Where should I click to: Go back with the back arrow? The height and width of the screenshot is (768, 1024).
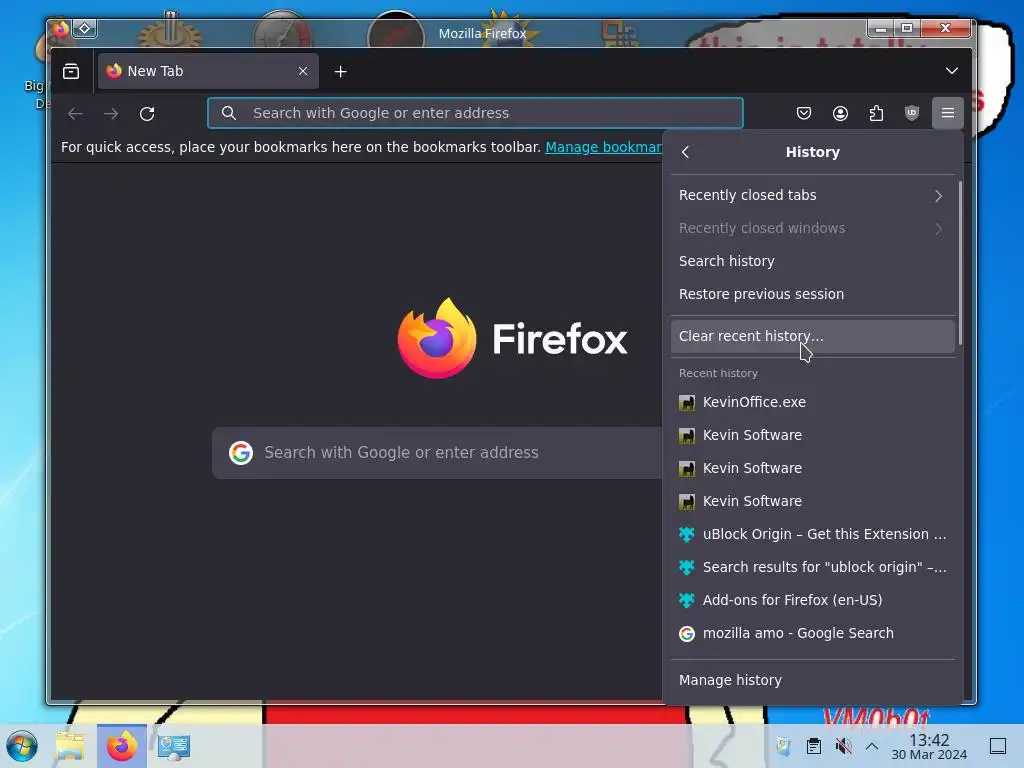[x=75, y=114]
